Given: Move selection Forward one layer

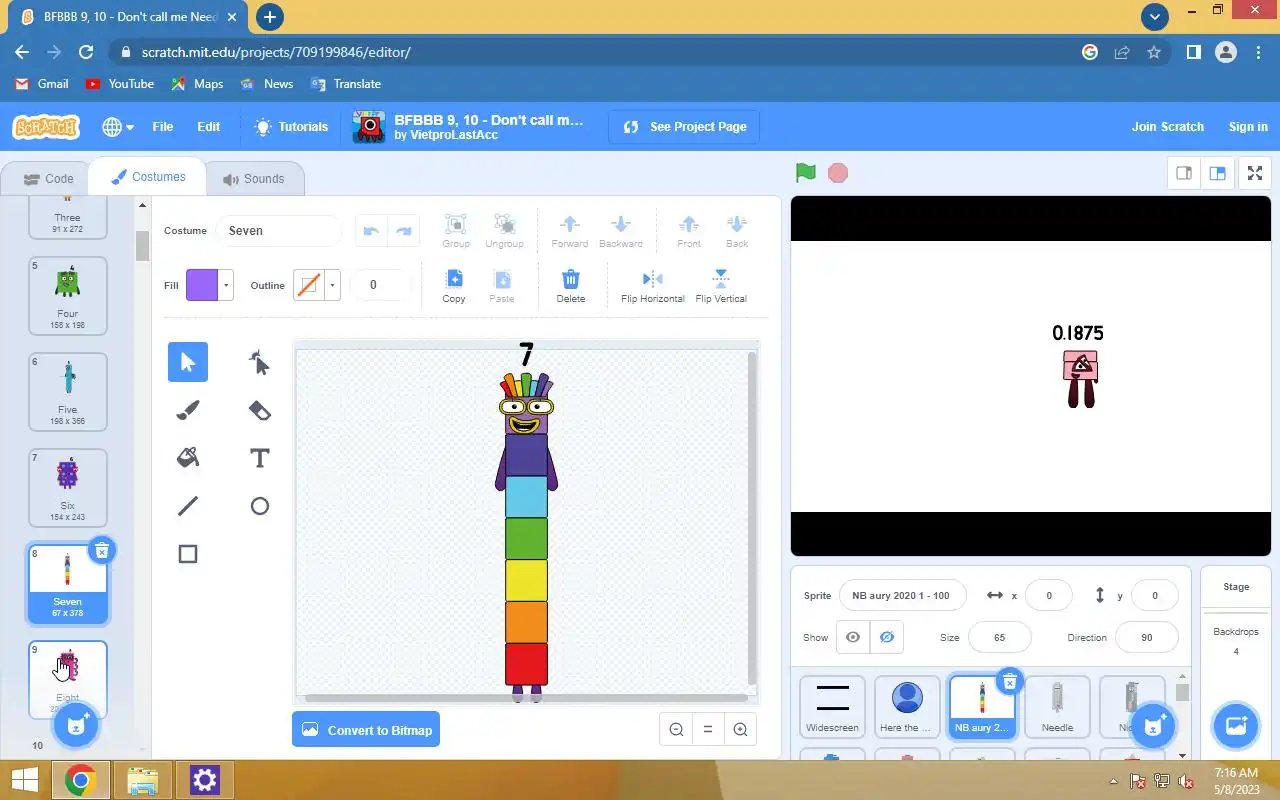Looking at the screenshot, I should [570, 230].
